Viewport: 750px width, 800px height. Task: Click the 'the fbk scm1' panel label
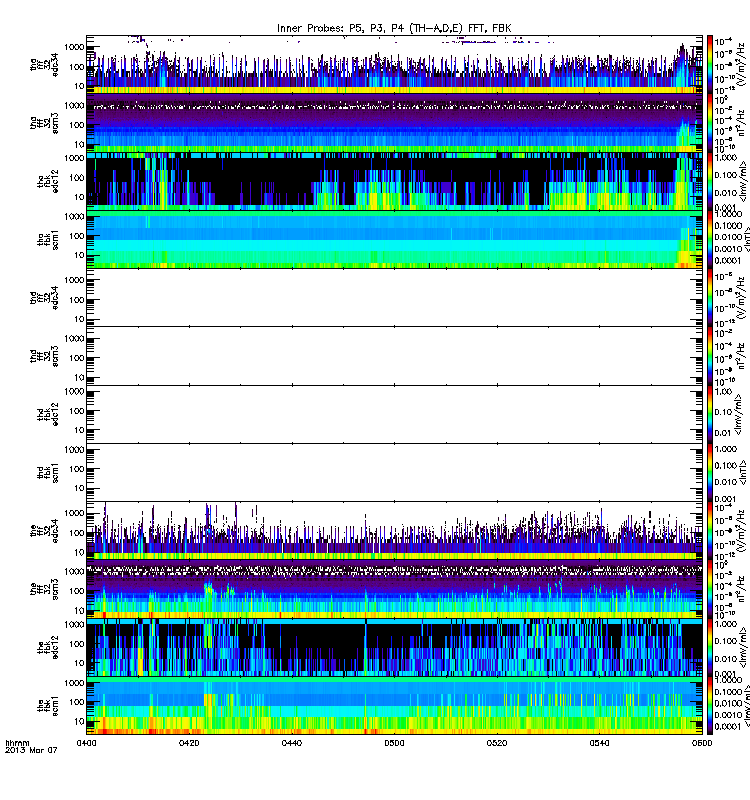(48, 706)
